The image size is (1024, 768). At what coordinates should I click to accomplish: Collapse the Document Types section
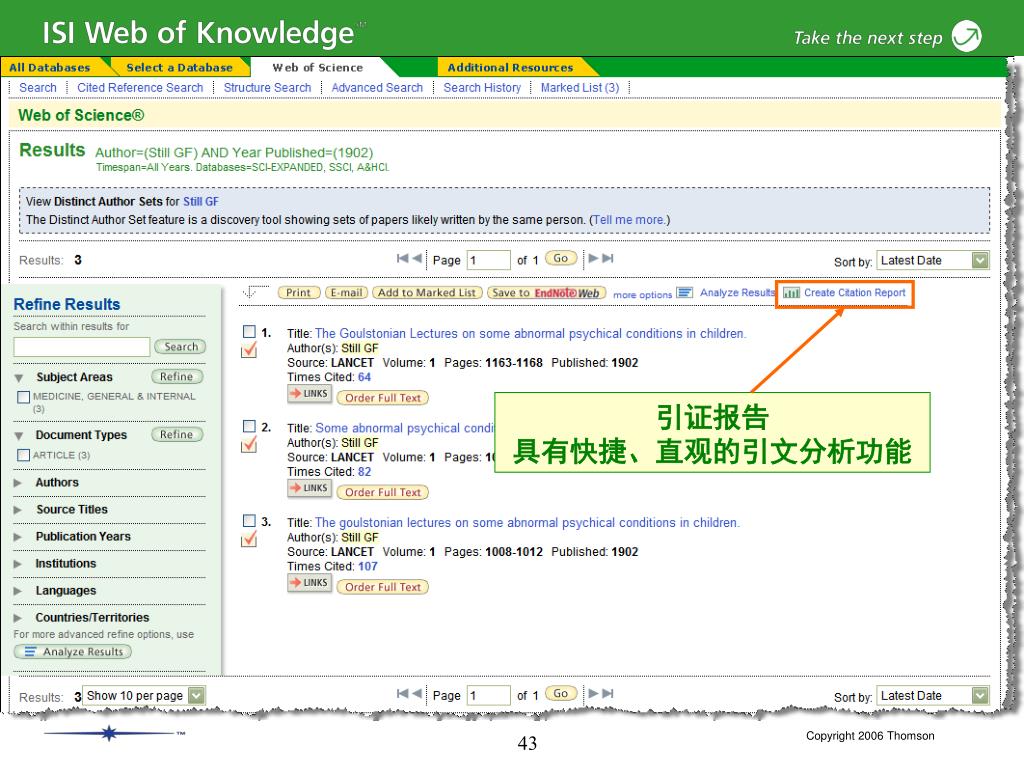coord(19,436)
